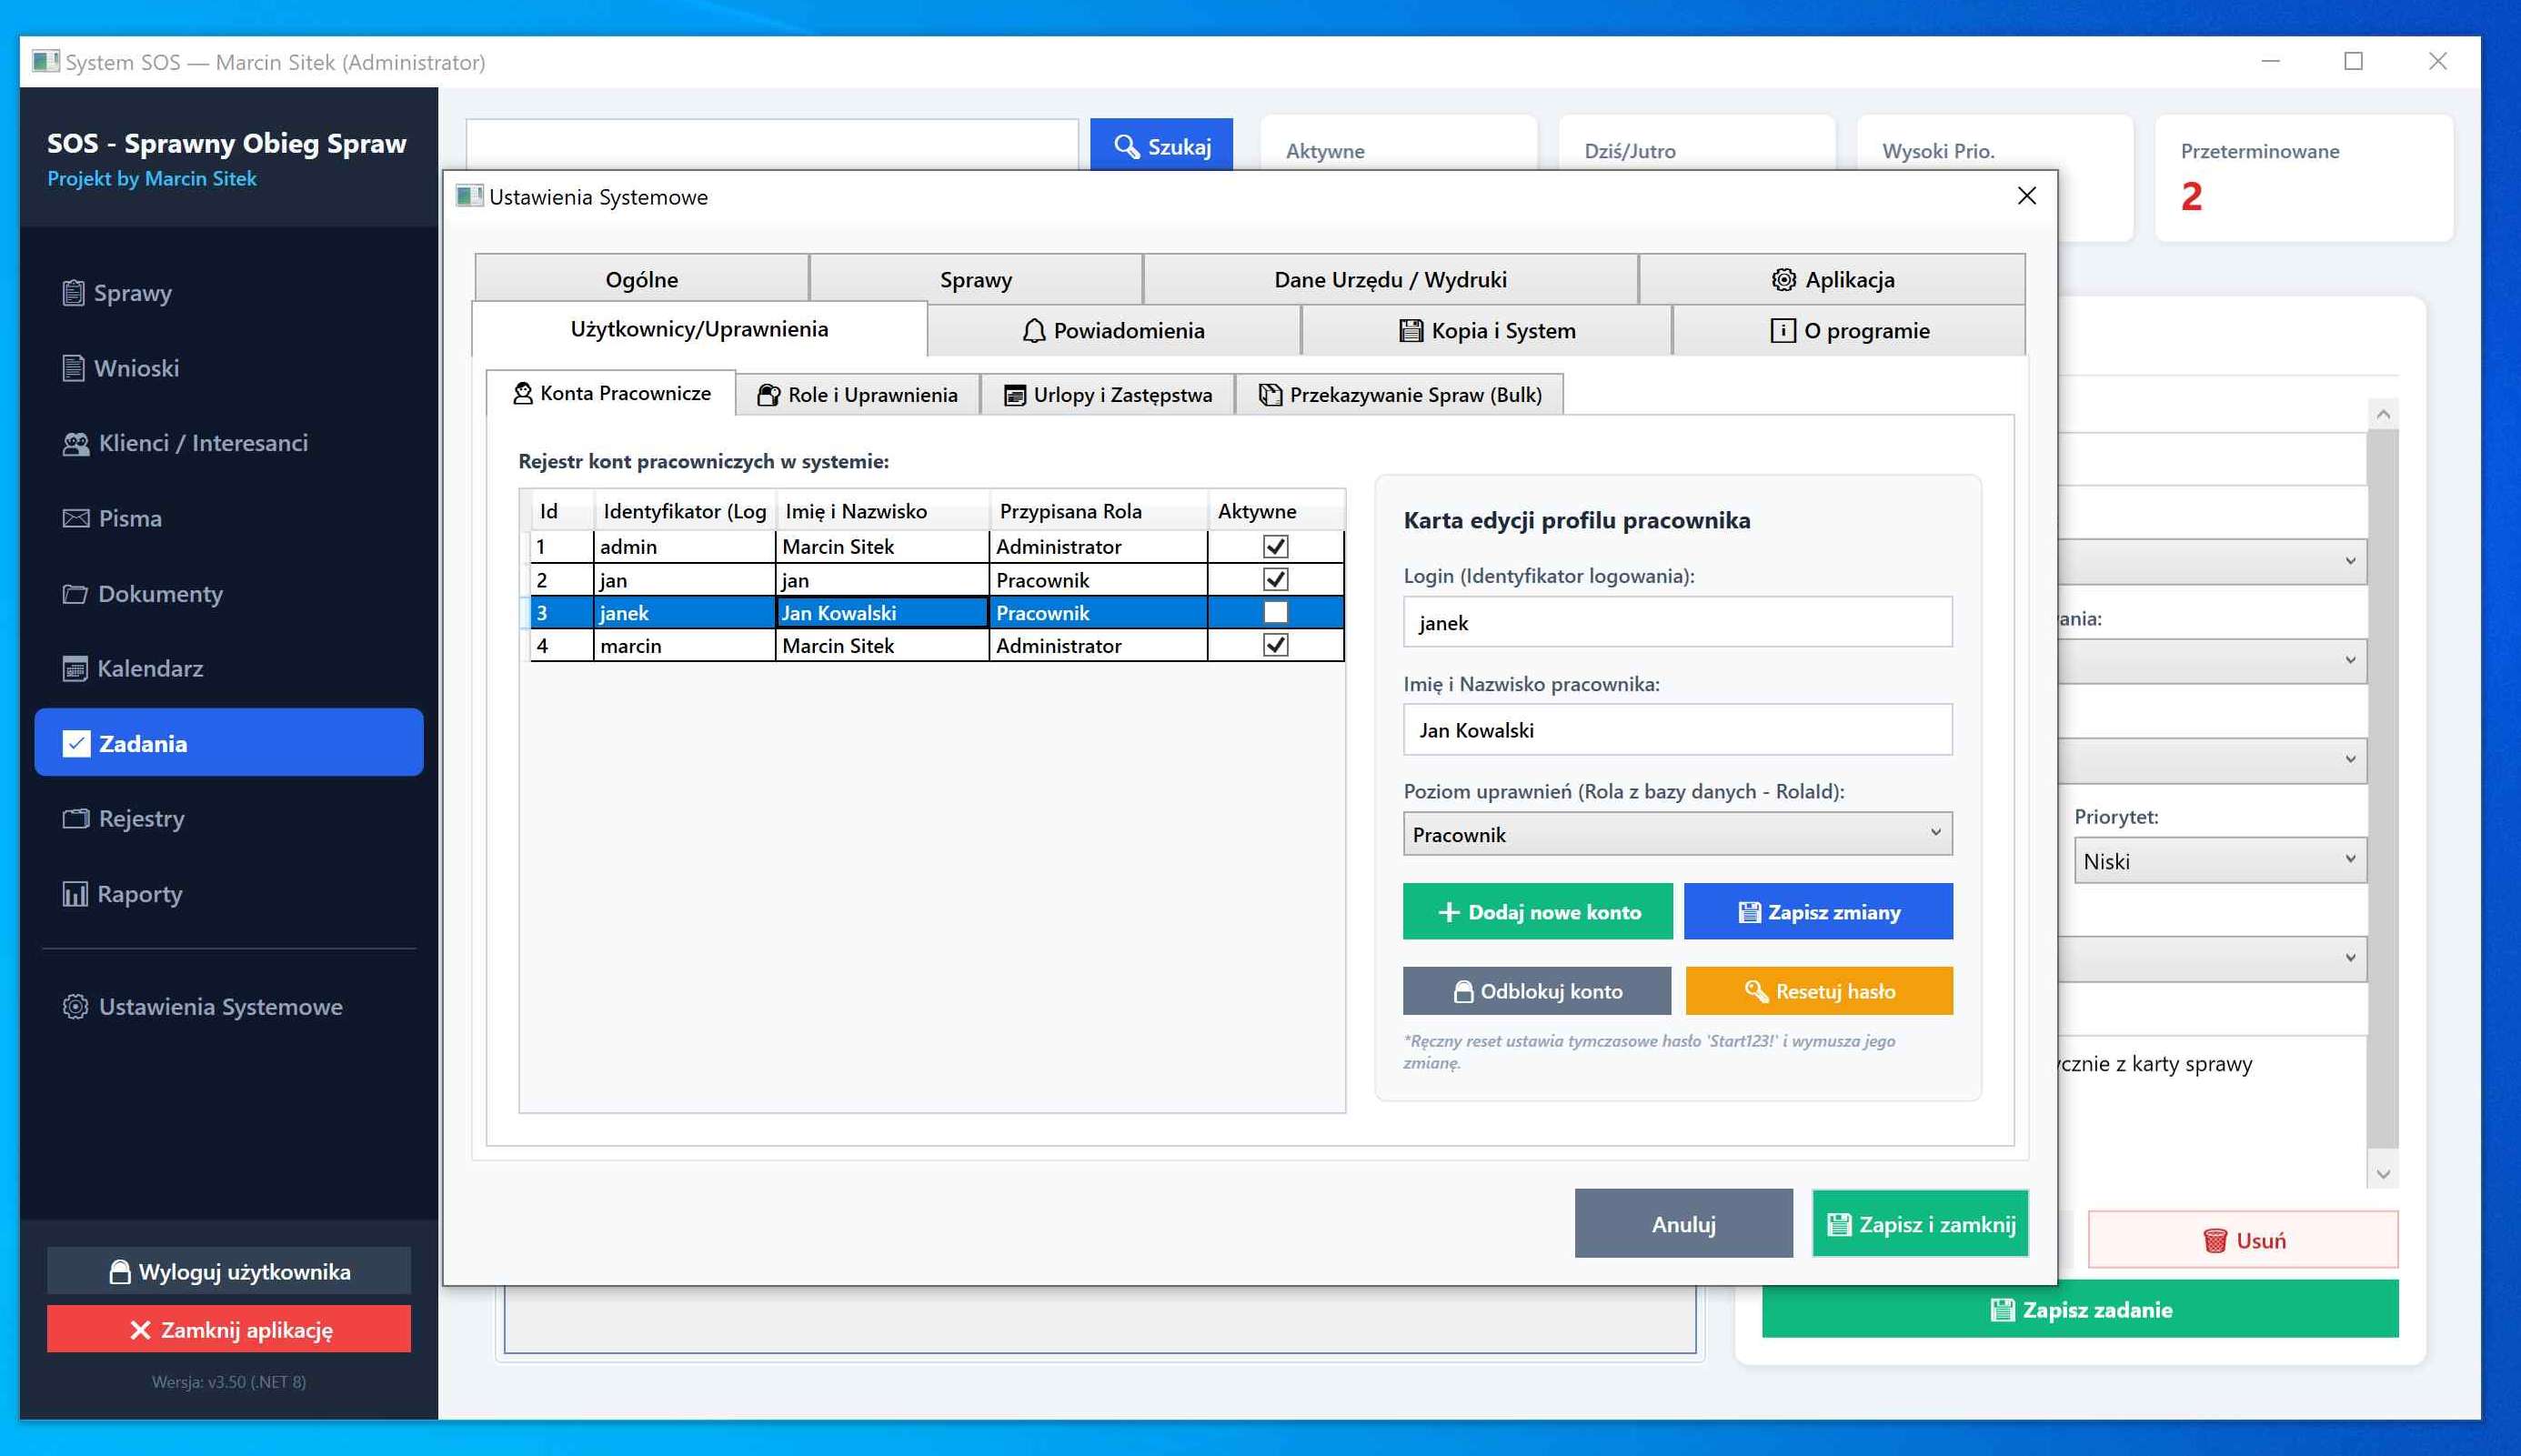Open the Powiadomienia tab
2521x1456 pixels.
(1114, 330)
